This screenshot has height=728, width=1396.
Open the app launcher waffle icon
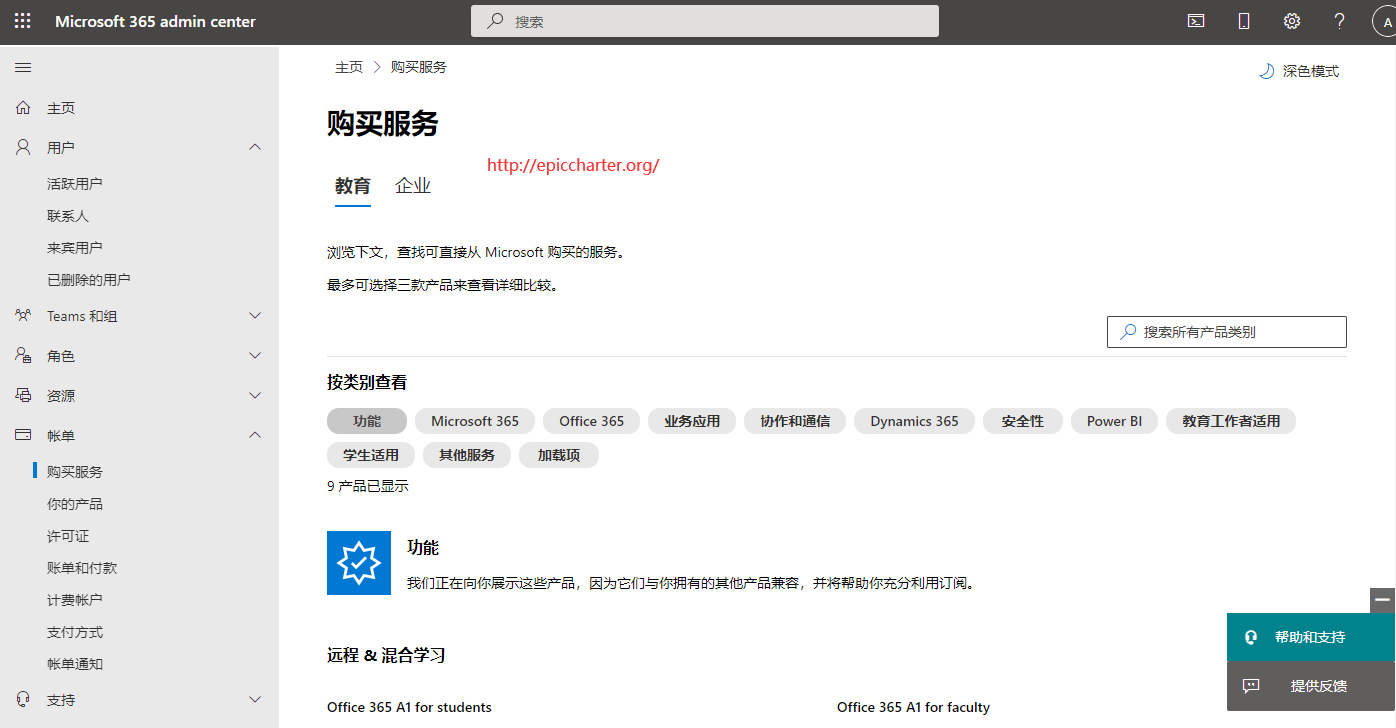pyautogui.click(x=22, y=21)
